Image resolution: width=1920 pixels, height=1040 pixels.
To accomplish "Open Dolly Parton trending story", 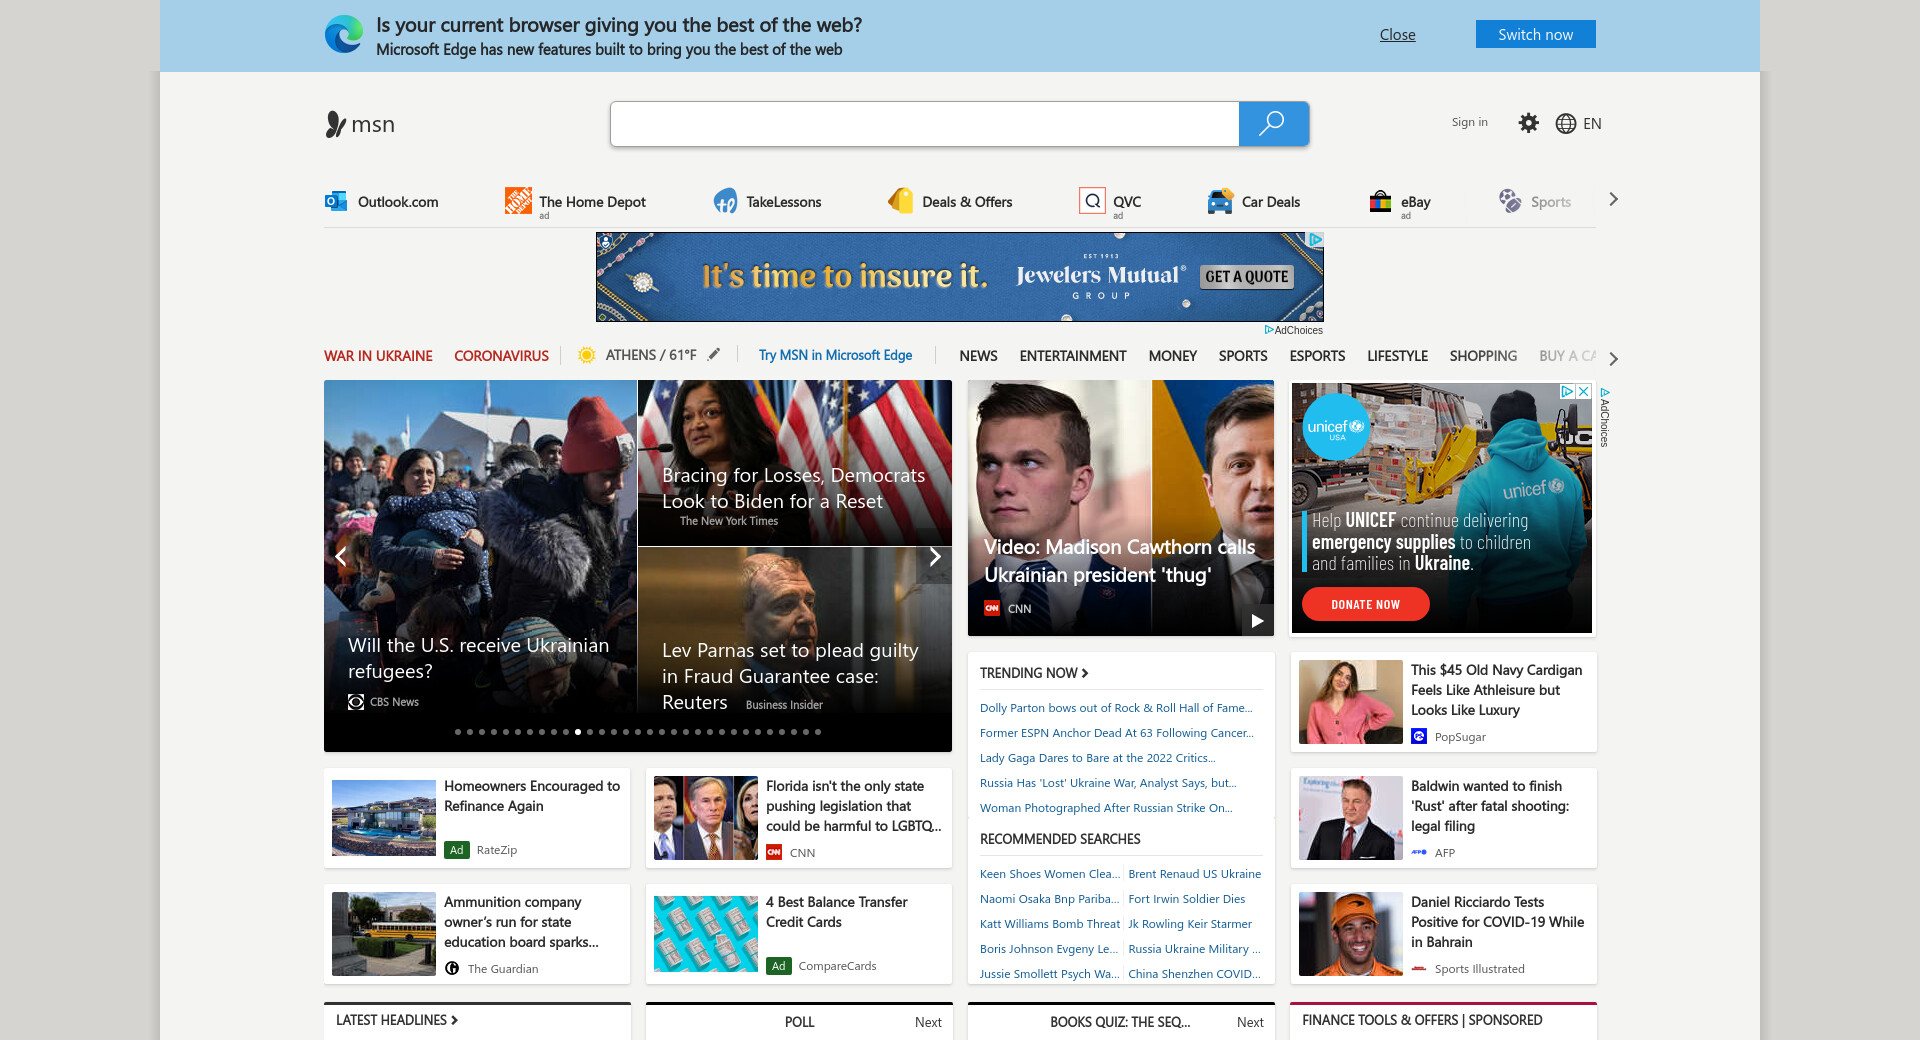I will click(1116, 708).
